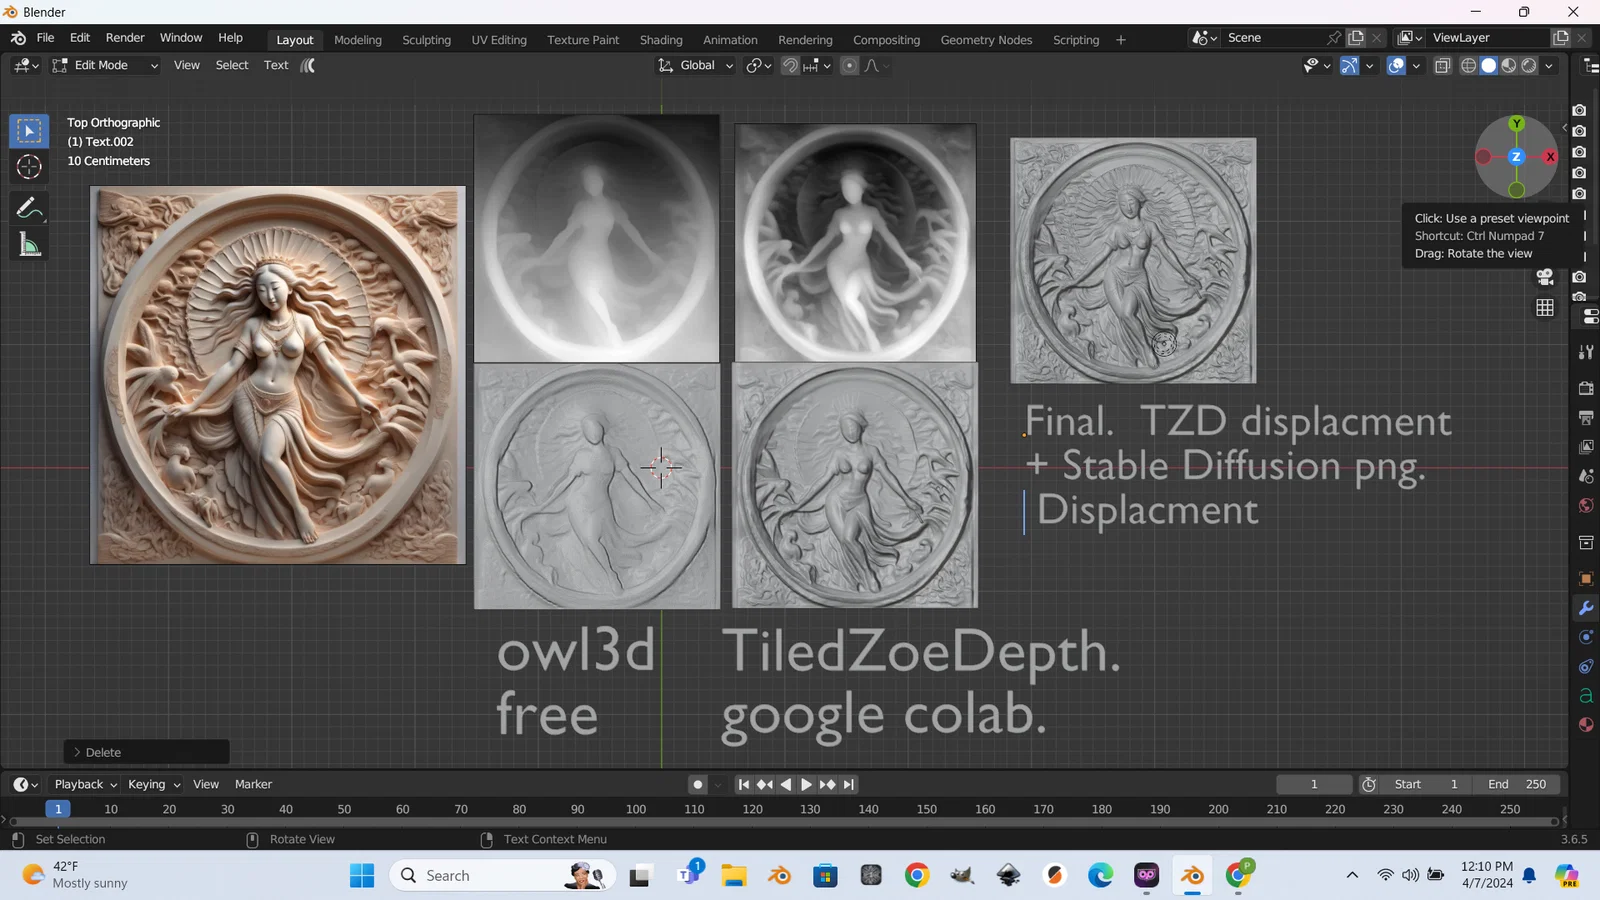Click the Z axis on navigation gizmo

pos(1516,157)
